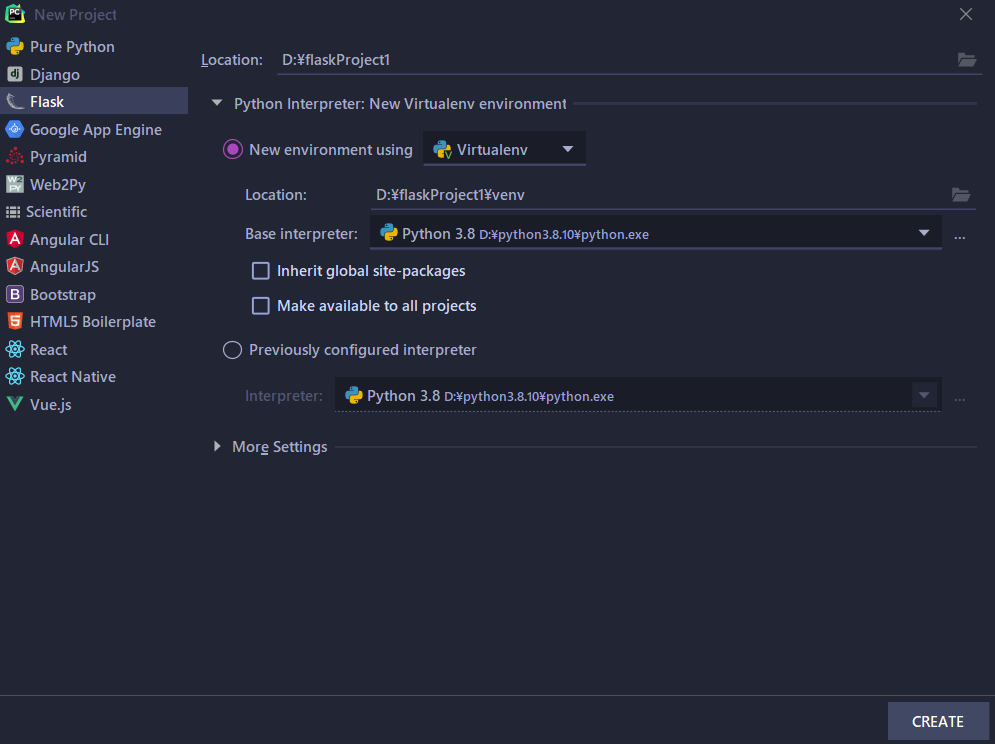Open base interpreter browse ellipsis
The image size is (995, 744).
(959, 237)
